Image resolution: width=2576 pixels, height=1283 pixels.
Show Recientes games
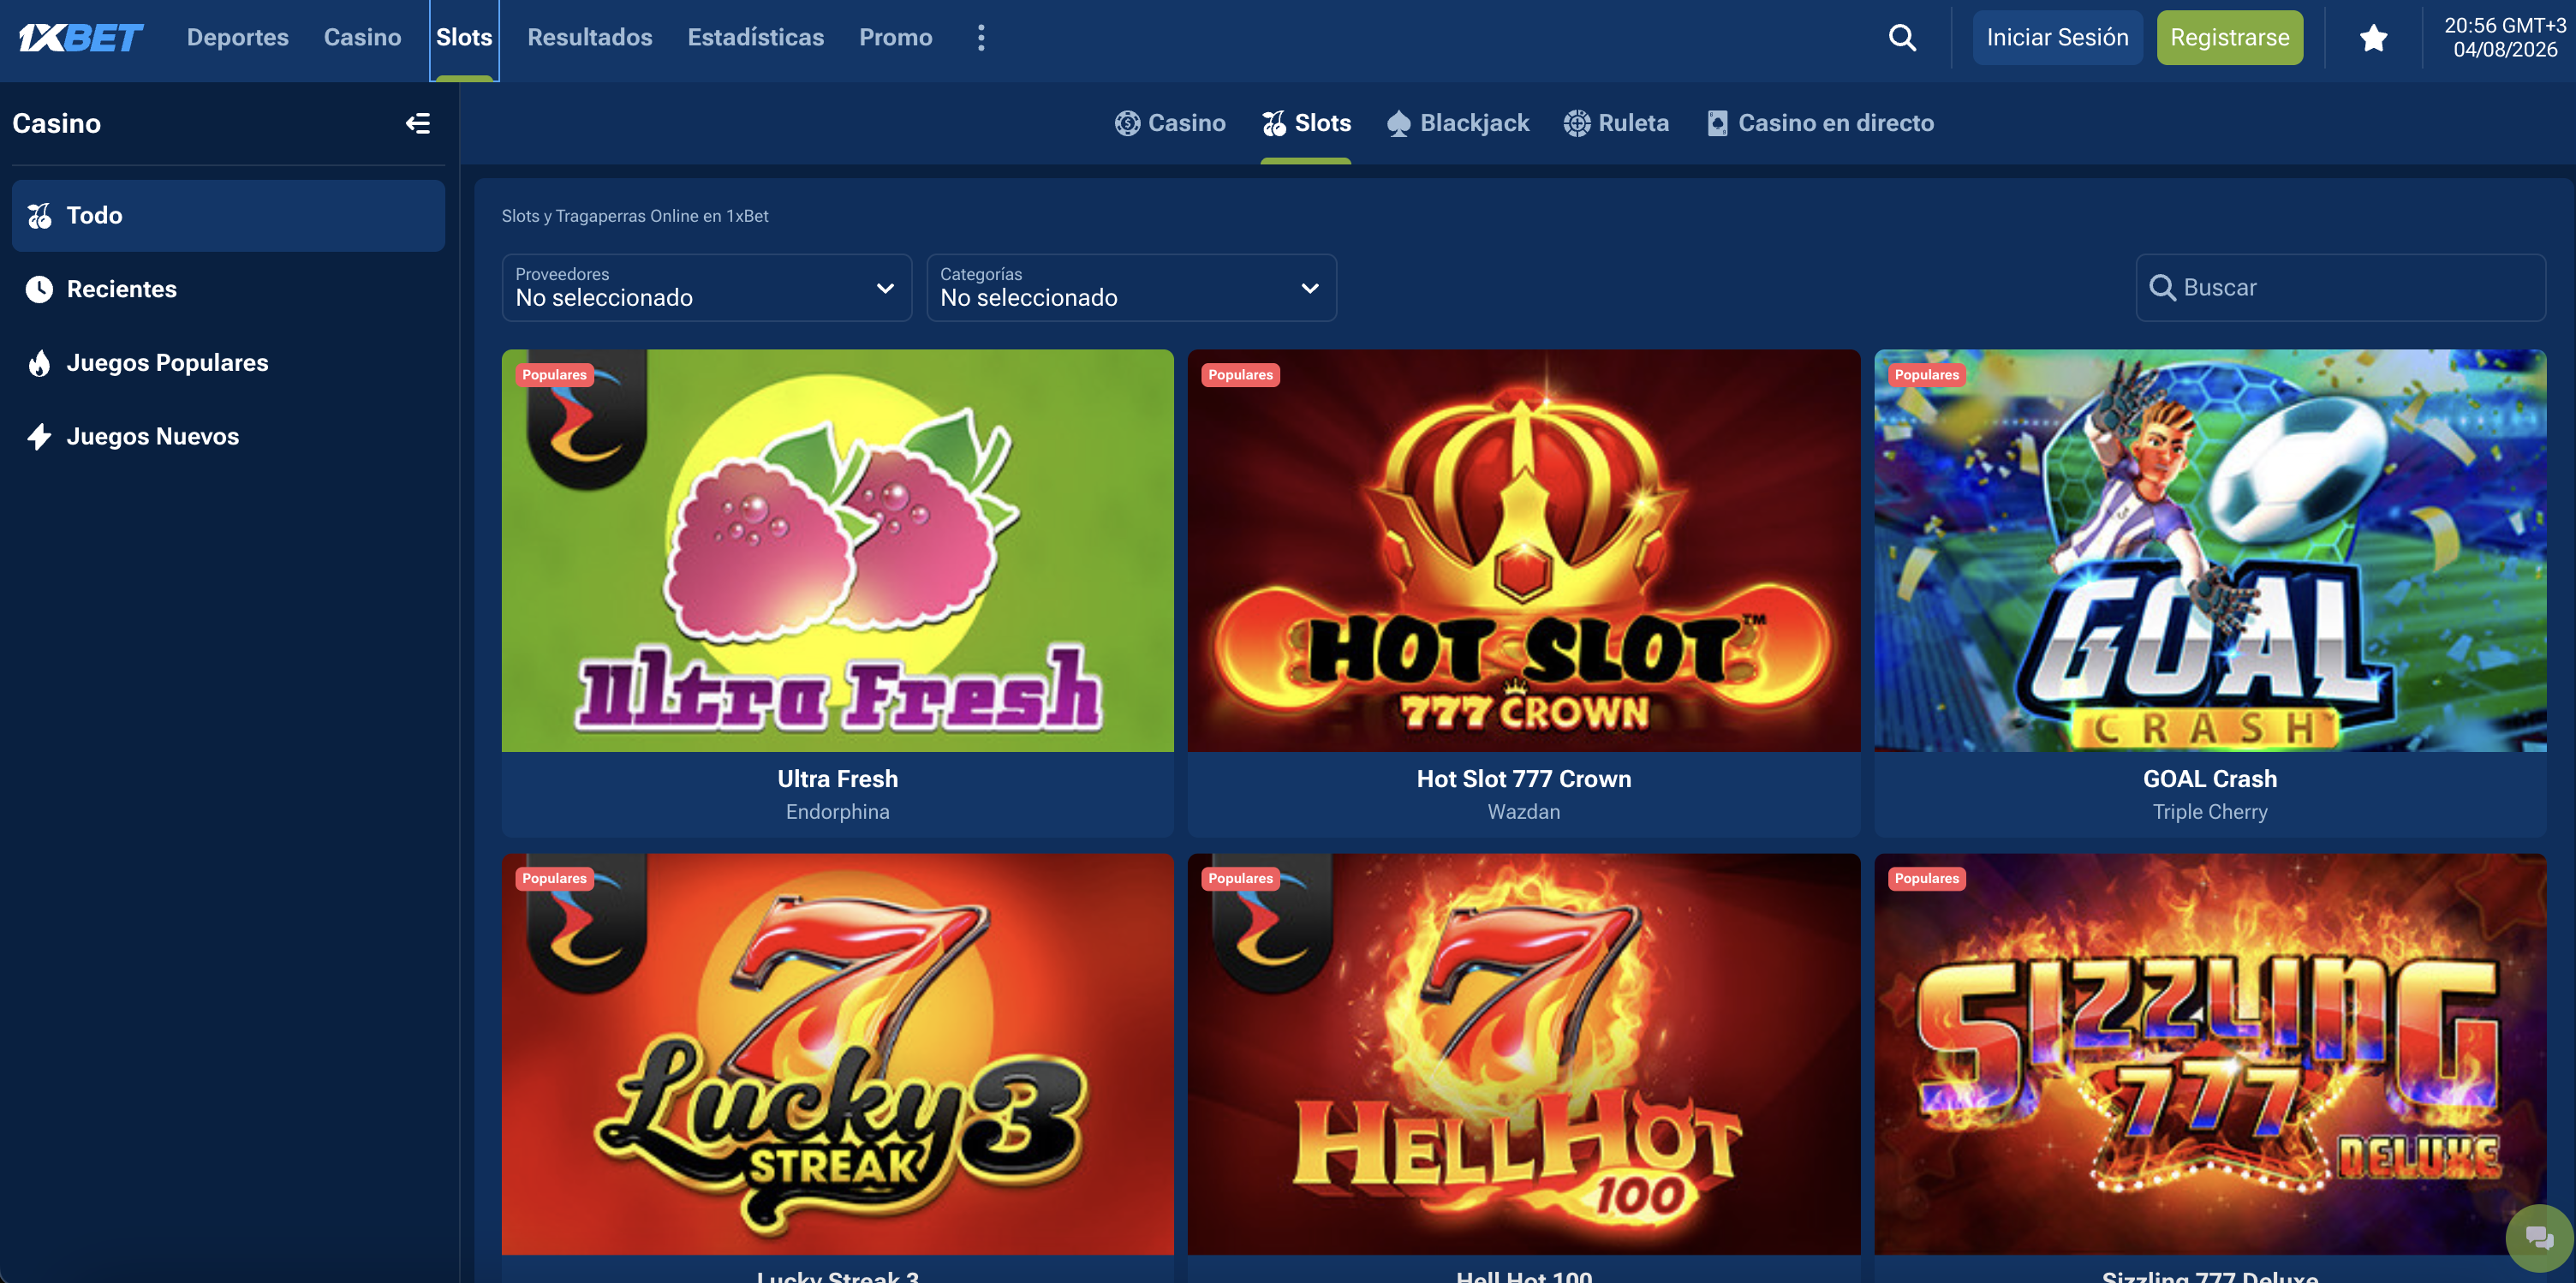(x=228, y=289)
